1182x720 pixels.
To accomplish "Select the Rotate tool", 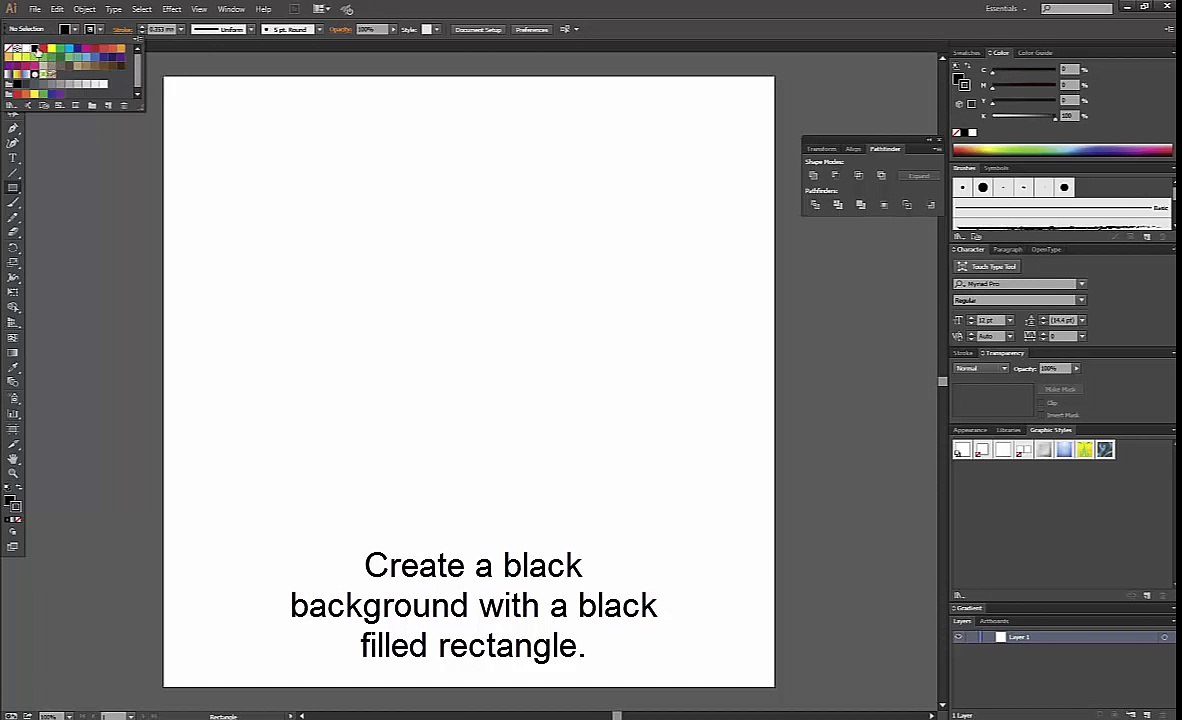I will pos(13,247).
